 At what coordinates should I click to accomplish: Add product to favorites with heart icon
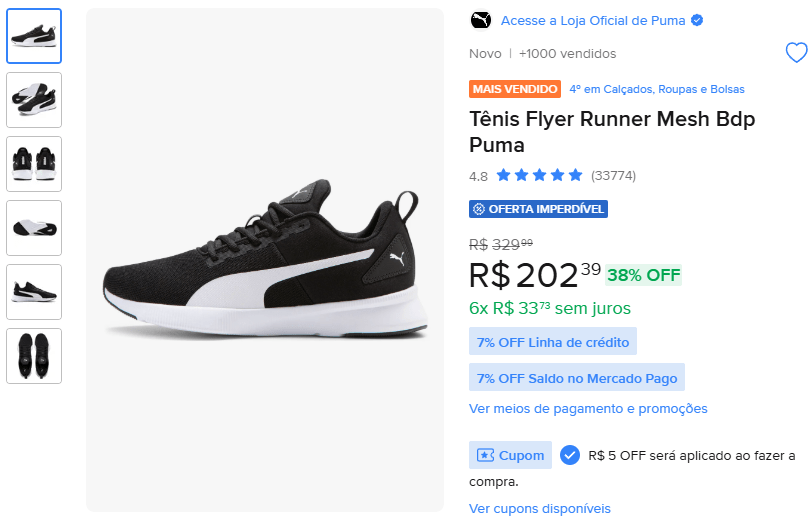[x=796, y=53]
